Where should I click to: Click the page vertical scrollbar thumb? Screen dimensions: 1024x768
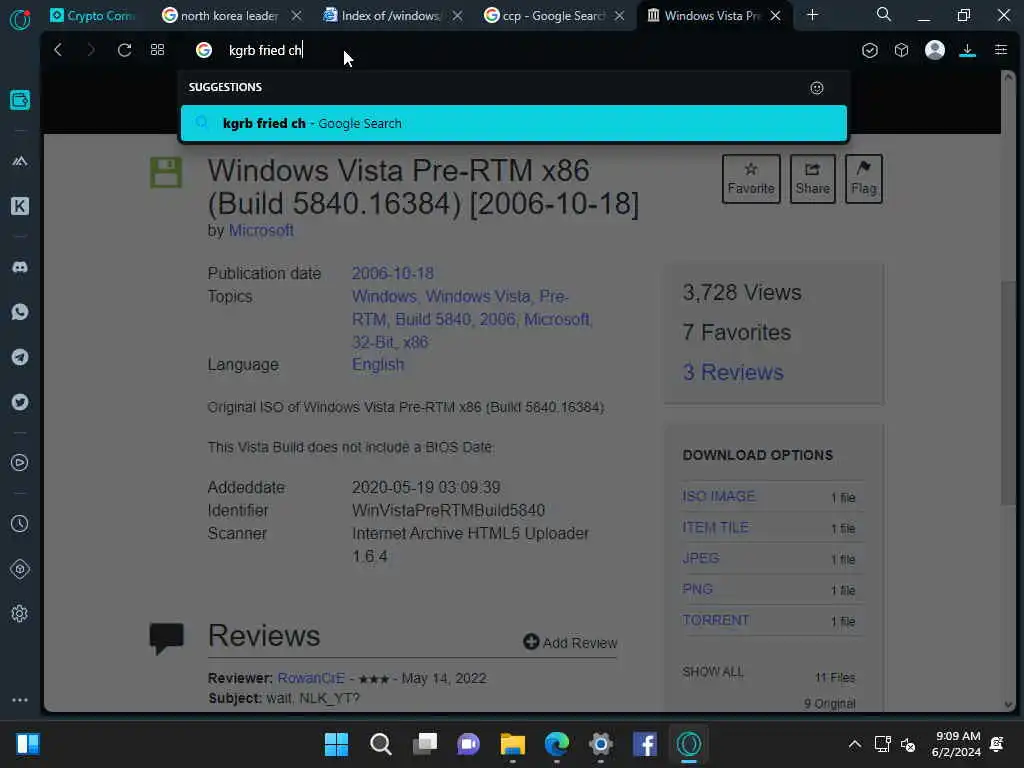(x=1008, y=392)
